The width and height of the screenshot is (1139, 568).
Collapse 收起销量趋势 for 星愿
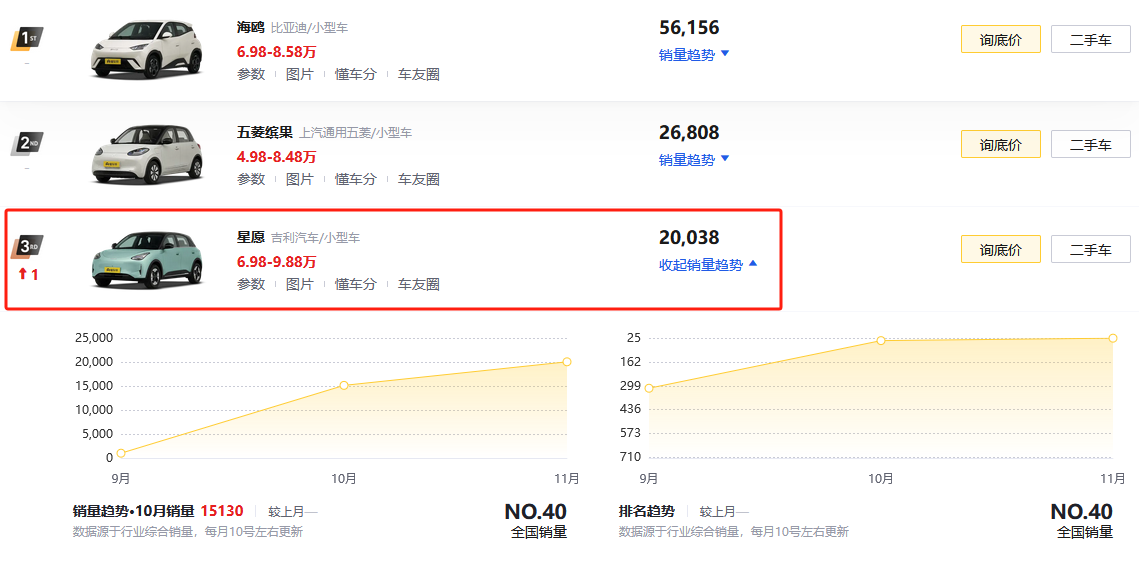click(708, 265)
